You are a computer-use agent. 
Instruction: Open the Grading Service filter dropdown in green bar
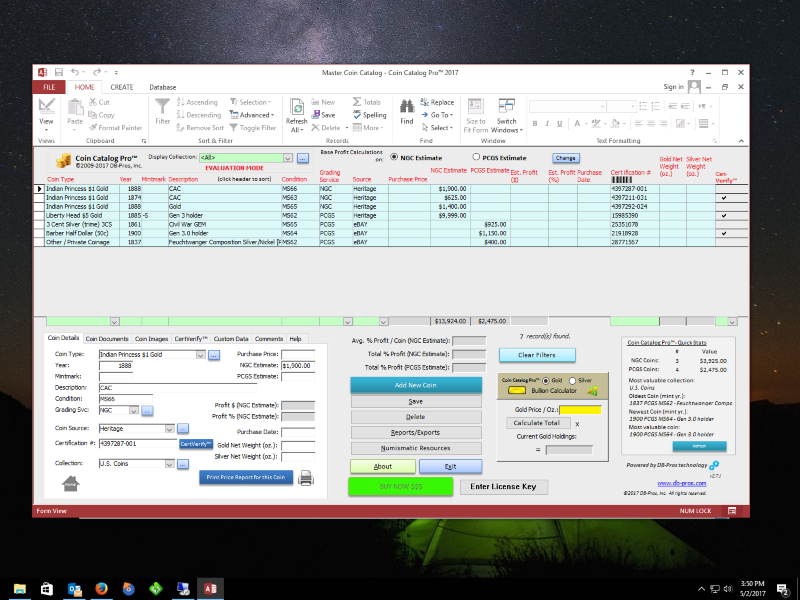[x=347, y=321]
